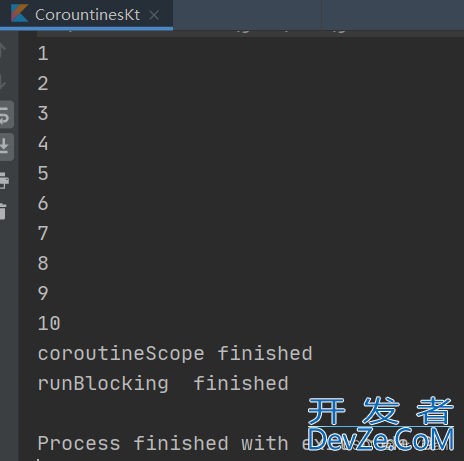
Task: Click output line showing 8
Action: pyautogui.click(x=43, y=264)
